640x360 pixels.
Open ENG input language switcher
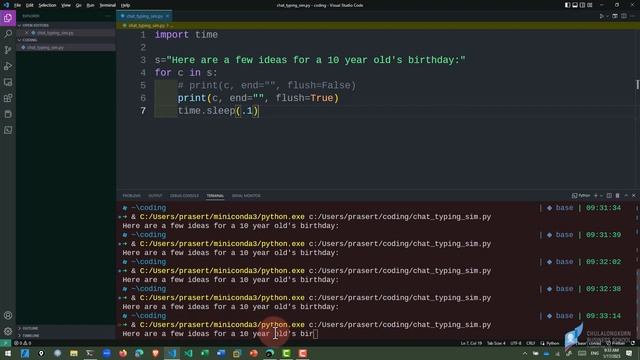click(595, 353)
